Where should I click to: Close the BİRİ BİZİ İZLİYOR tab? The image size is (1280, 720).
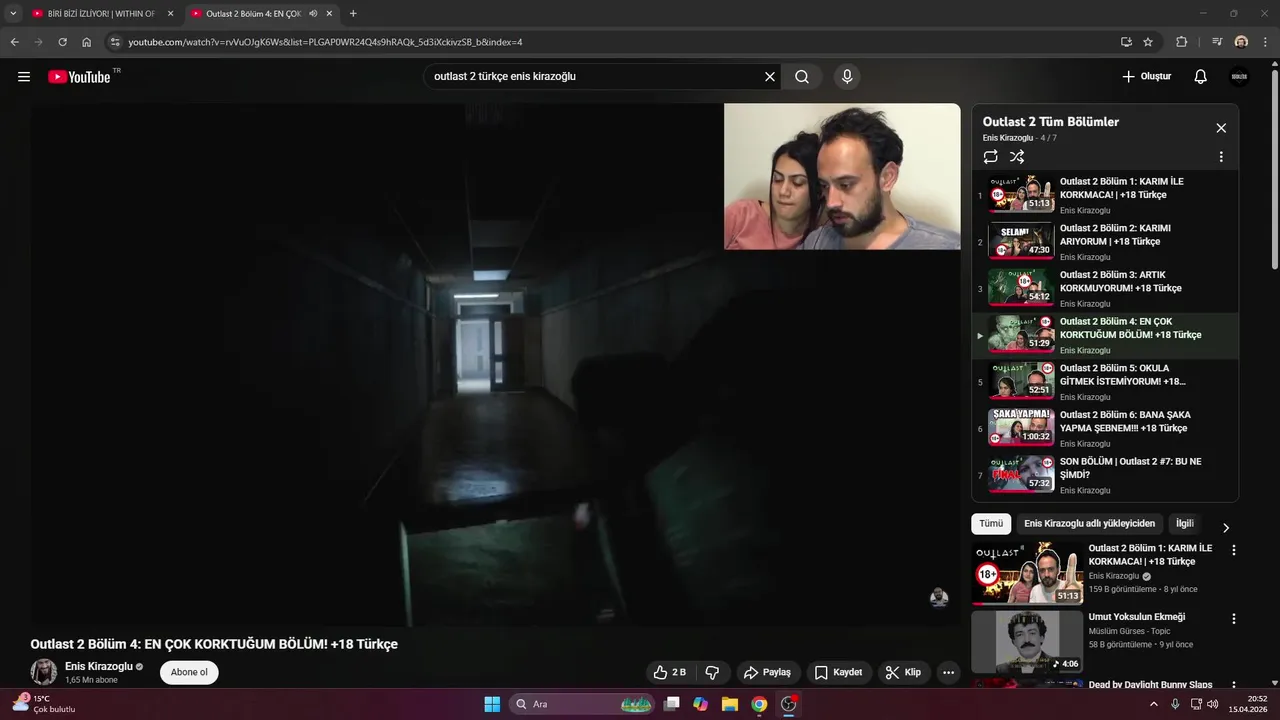(170, 14)
